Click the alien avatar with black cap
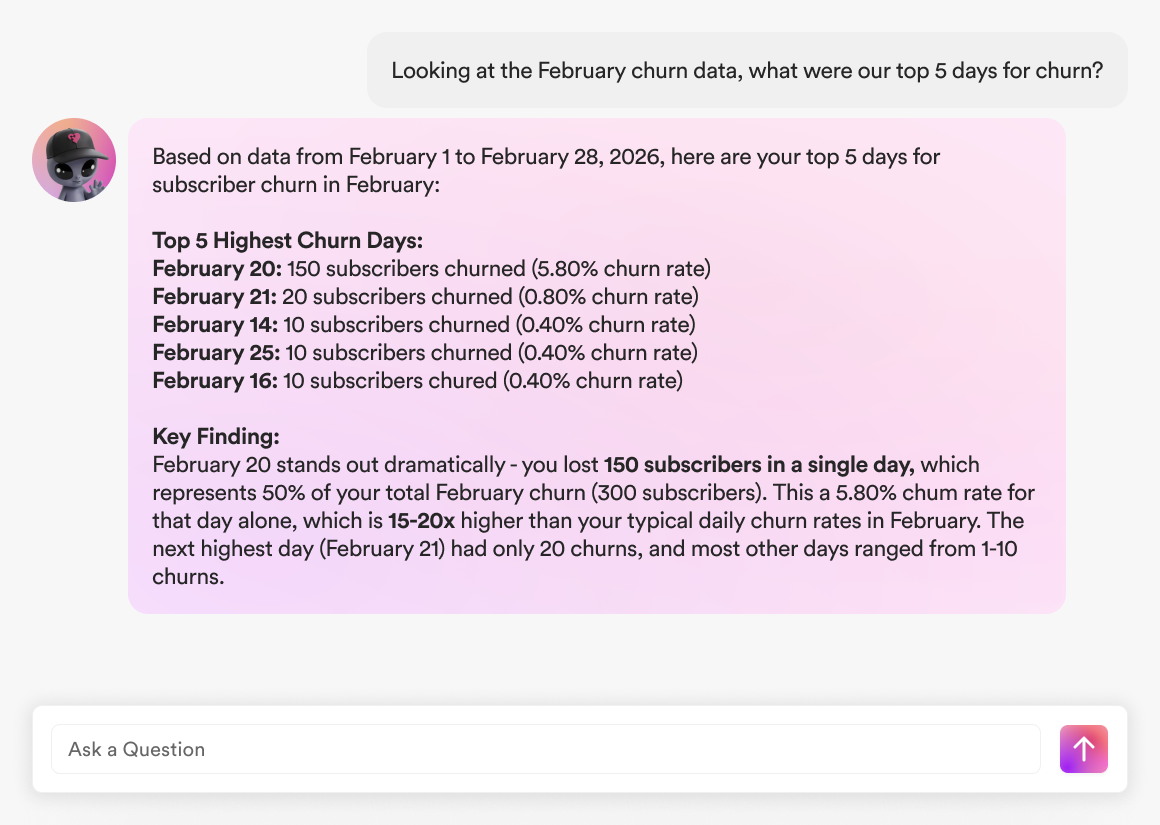 74,160
